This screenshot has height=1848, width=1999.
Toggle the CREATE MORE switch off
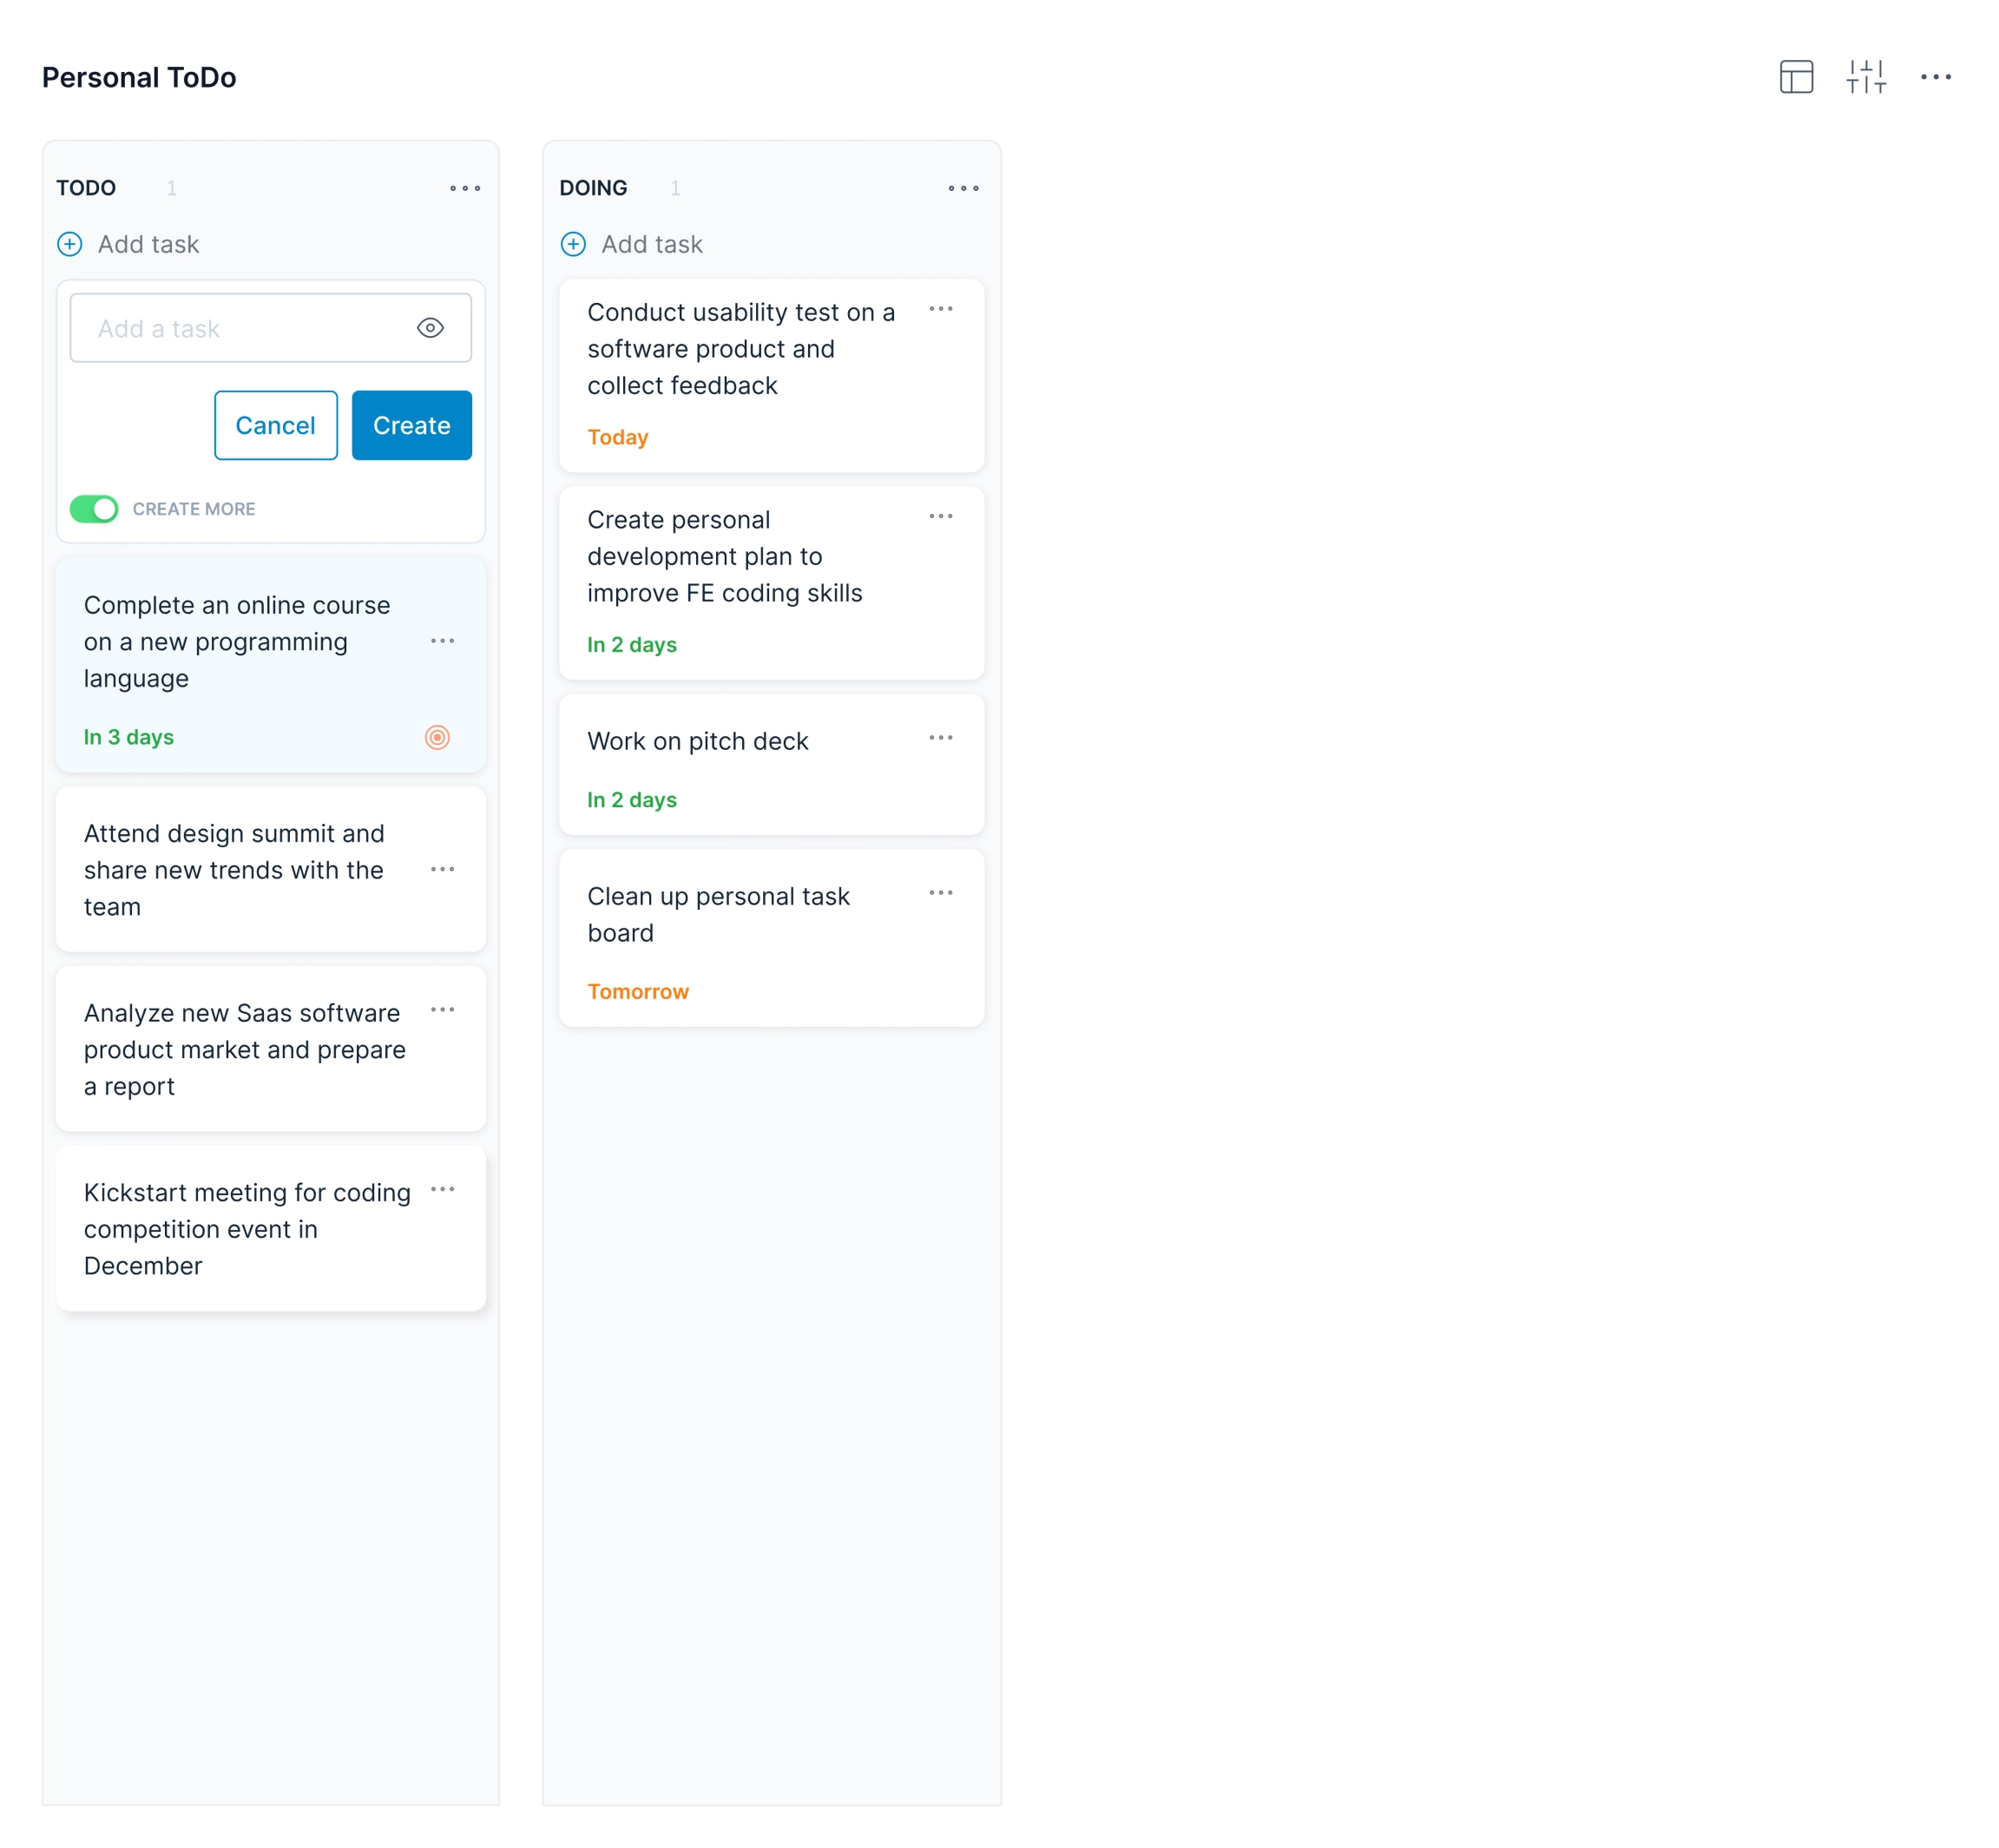point(93,509)
